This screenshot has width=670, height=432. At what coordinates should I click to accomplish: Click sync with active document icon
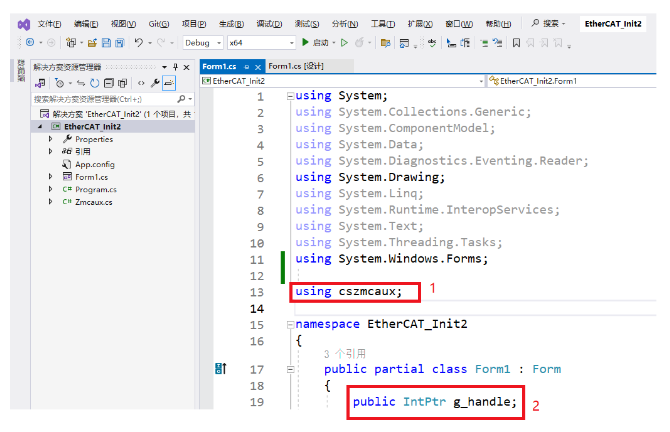pos(81,83)
